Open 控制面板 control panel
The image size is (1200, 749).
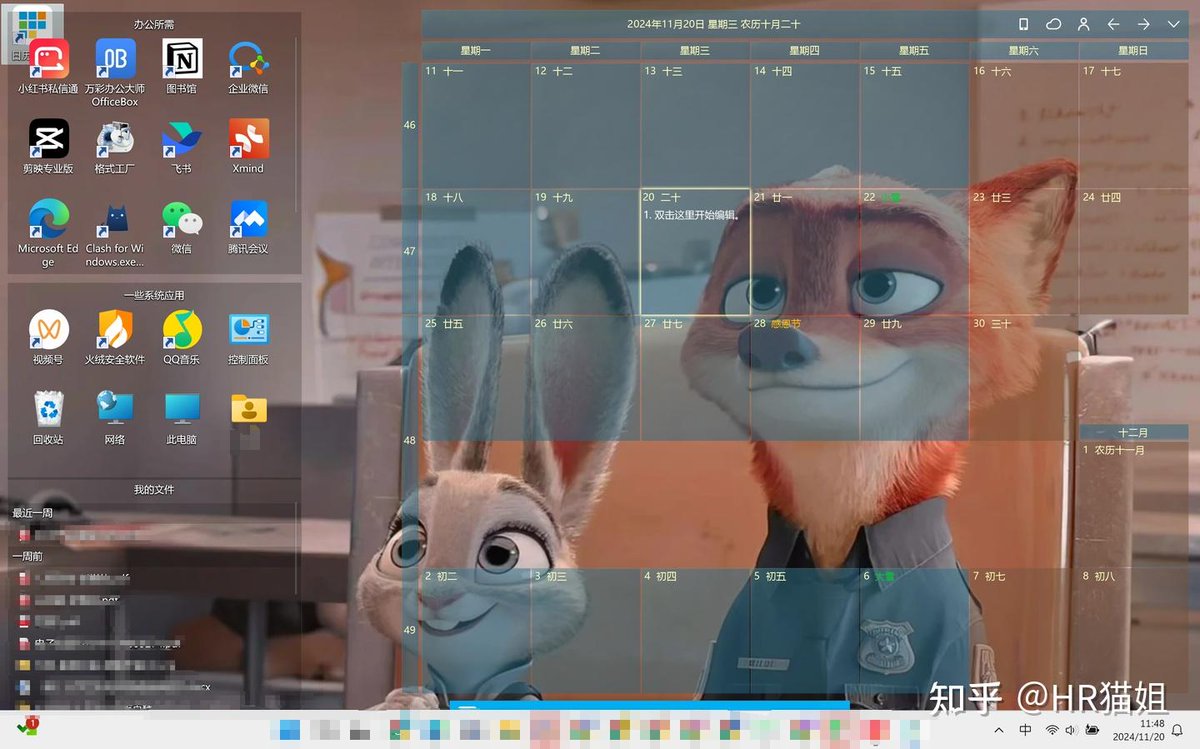click(248, 338)
